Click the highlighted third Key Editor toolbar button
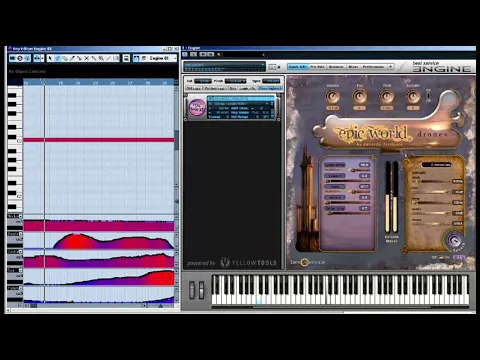 click(x=27, y=58)
